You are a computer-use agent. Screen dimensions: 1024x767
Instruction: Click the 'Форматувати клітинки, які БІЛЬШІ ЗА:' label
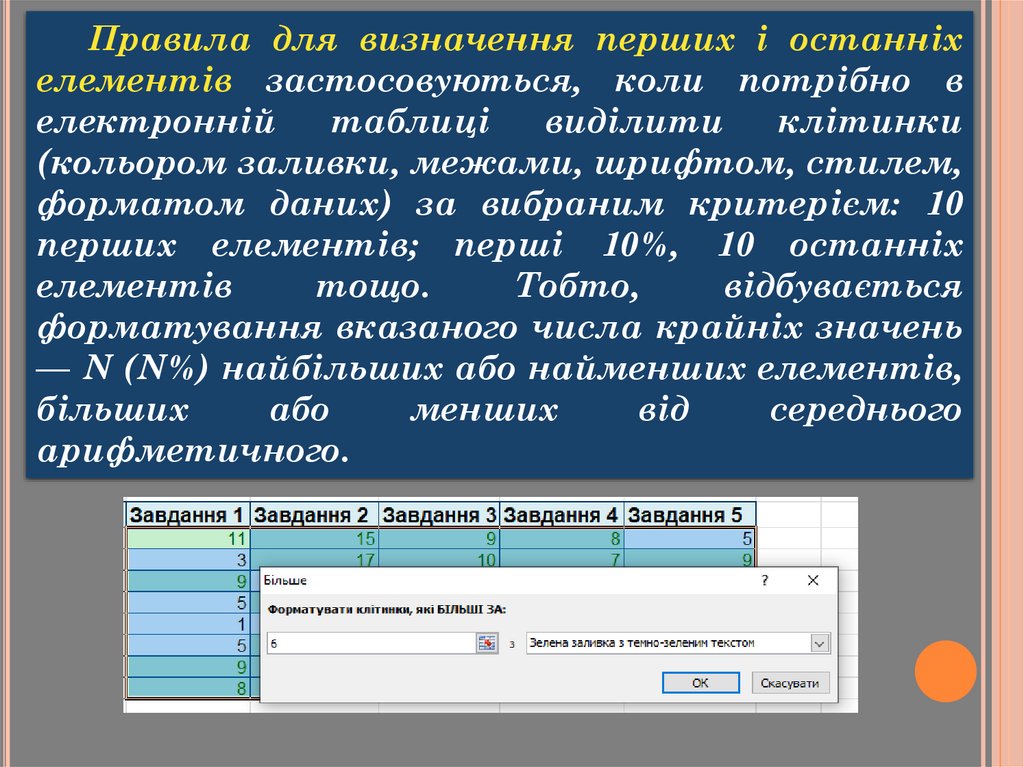387,610
